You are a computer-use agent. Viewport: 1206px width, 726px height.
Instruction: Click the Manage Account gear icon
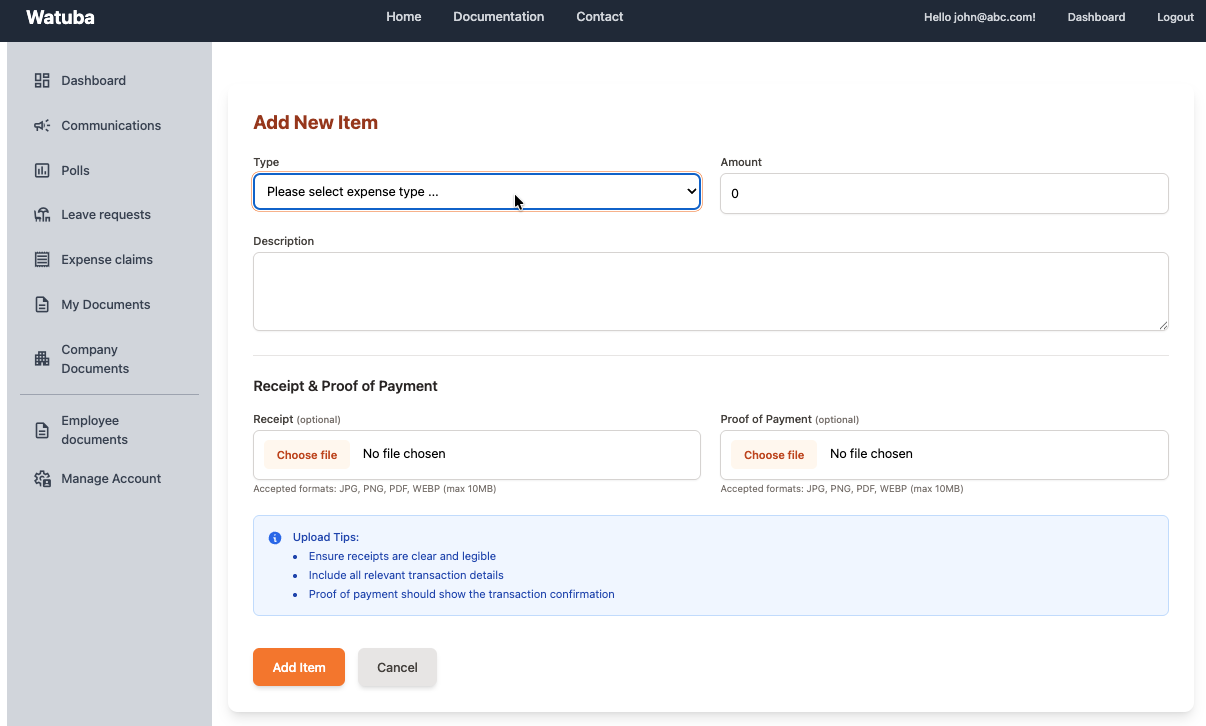tap(42, 479)
